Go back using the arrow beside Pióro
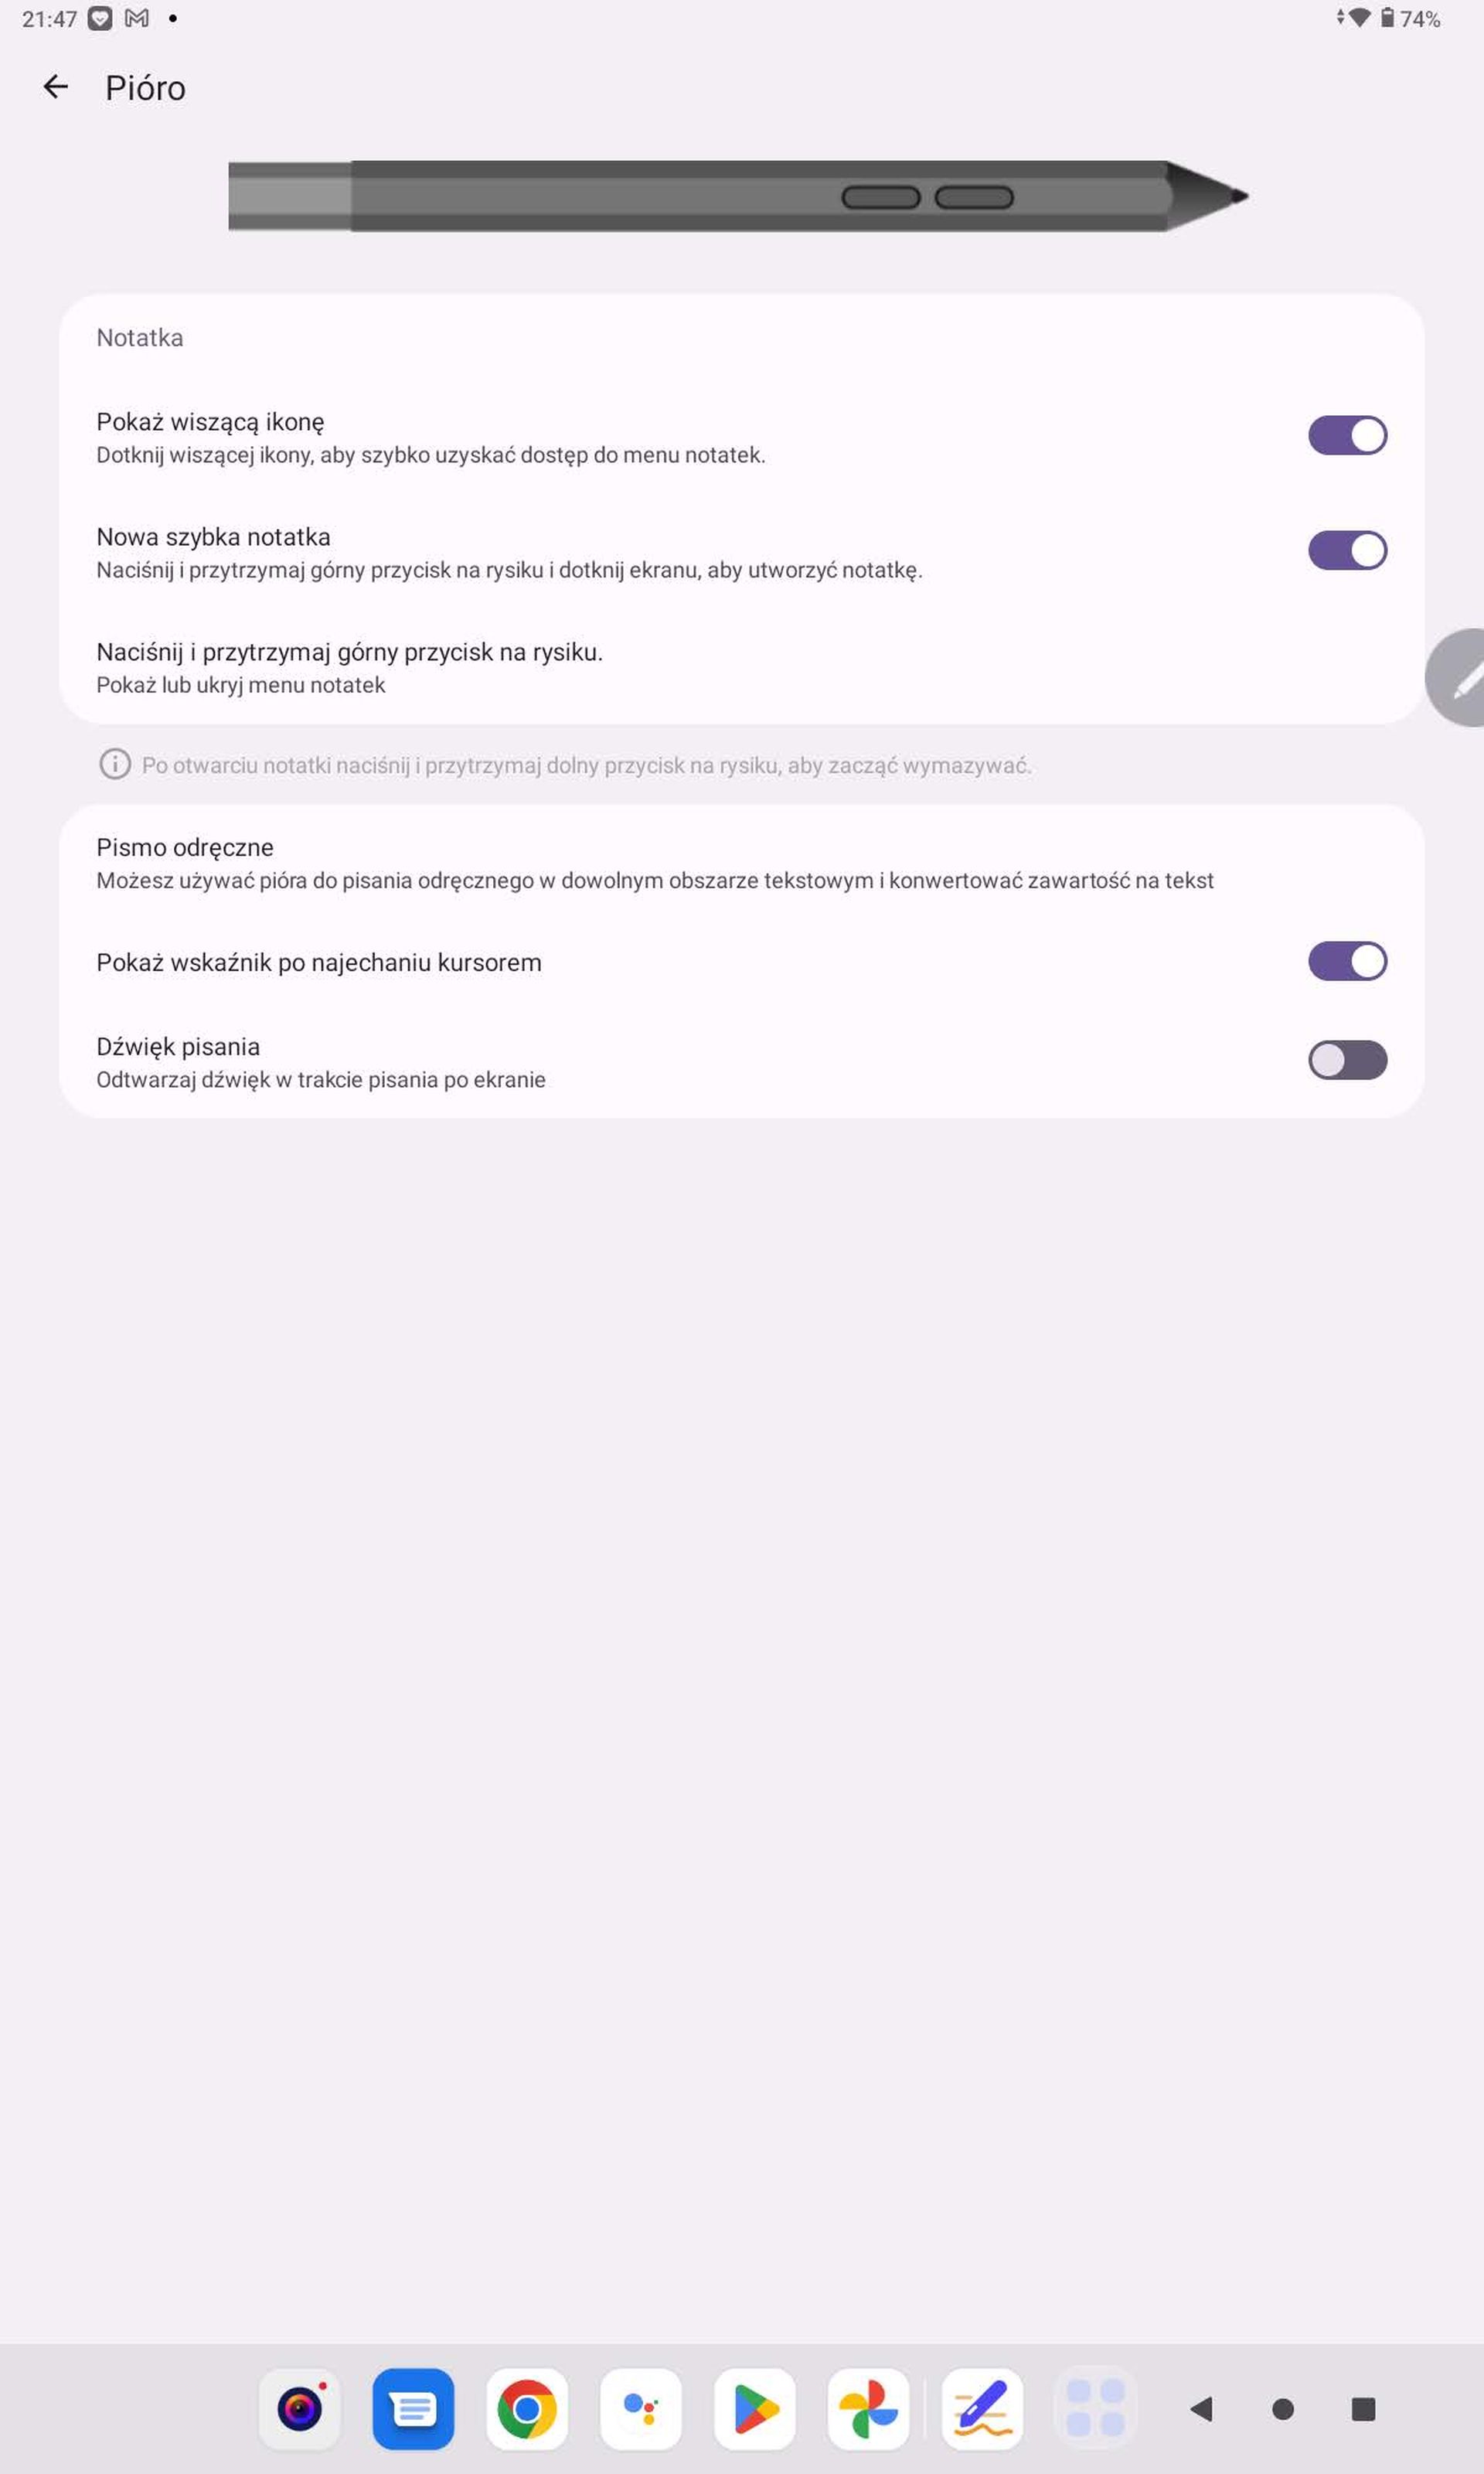Image resolution: width=1484 pixels, height=2474 pixels. tap(56, 87)
